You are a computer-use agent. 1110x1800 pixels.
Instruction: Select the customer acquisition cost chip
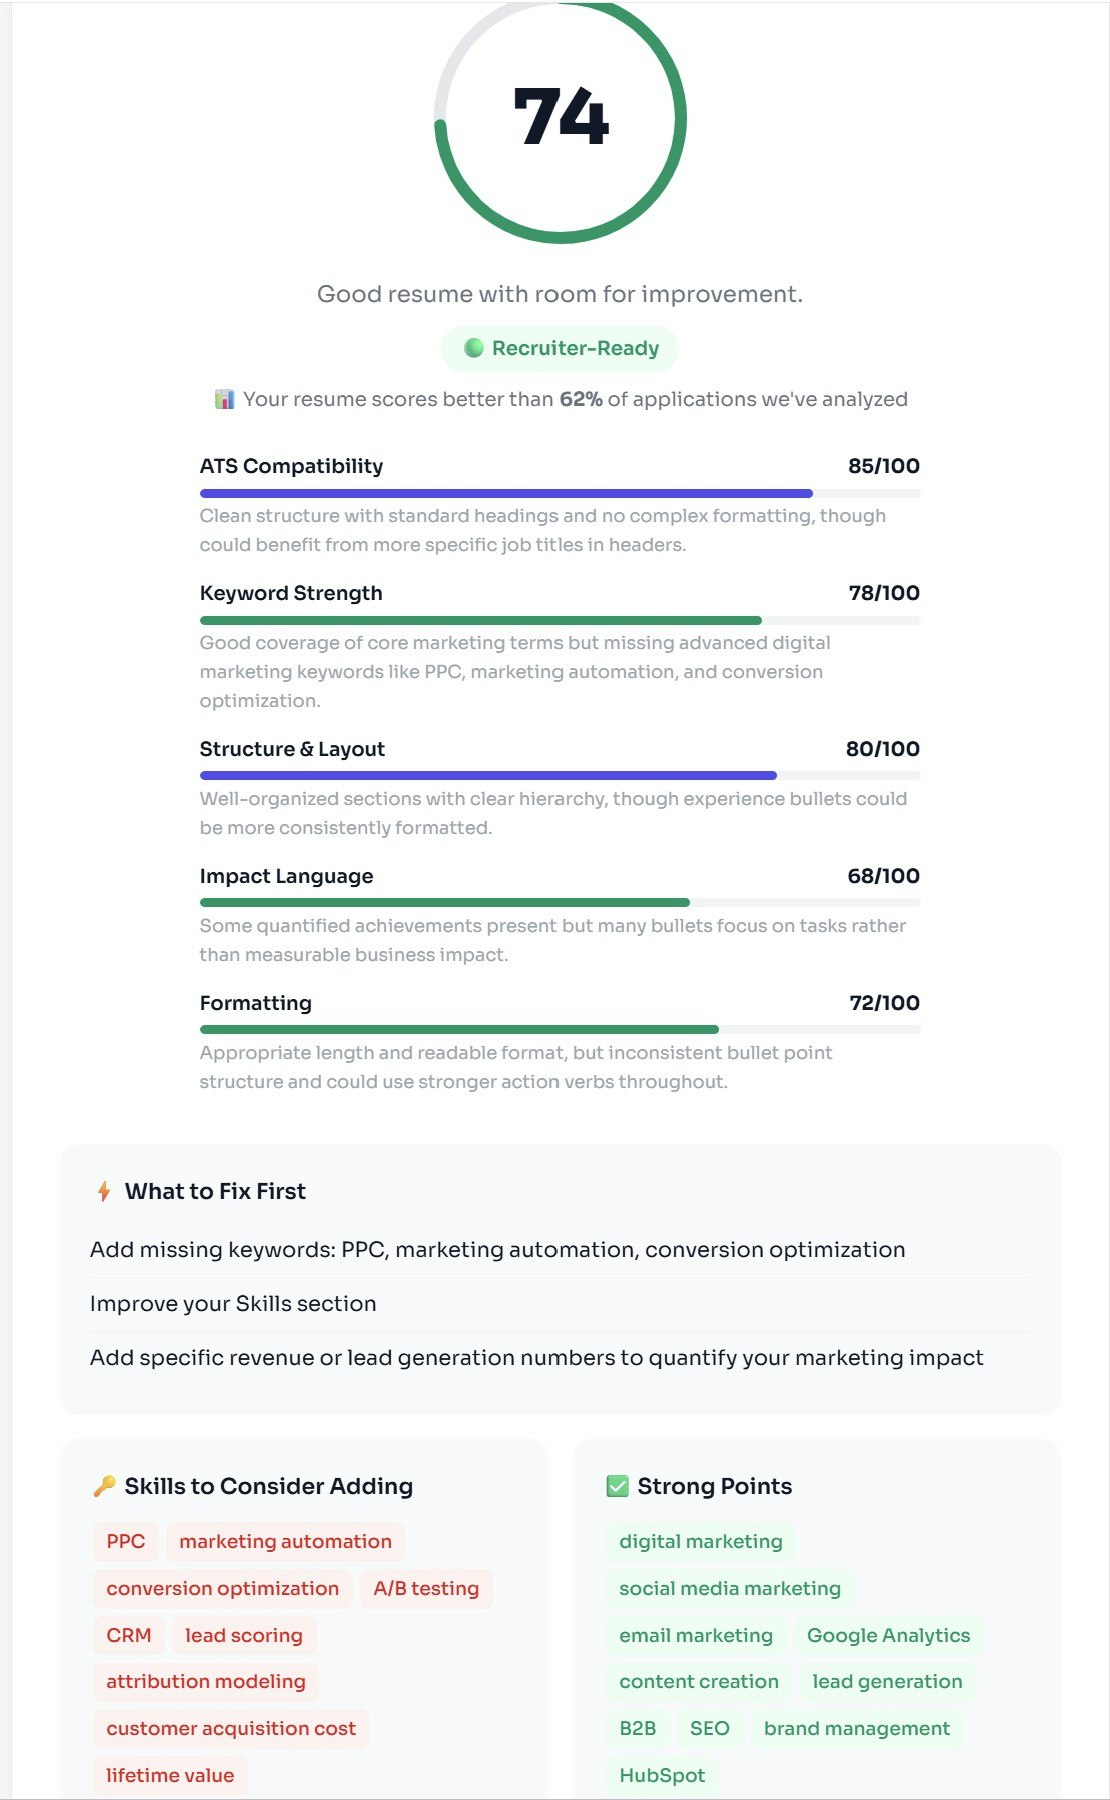(230, 1728)
